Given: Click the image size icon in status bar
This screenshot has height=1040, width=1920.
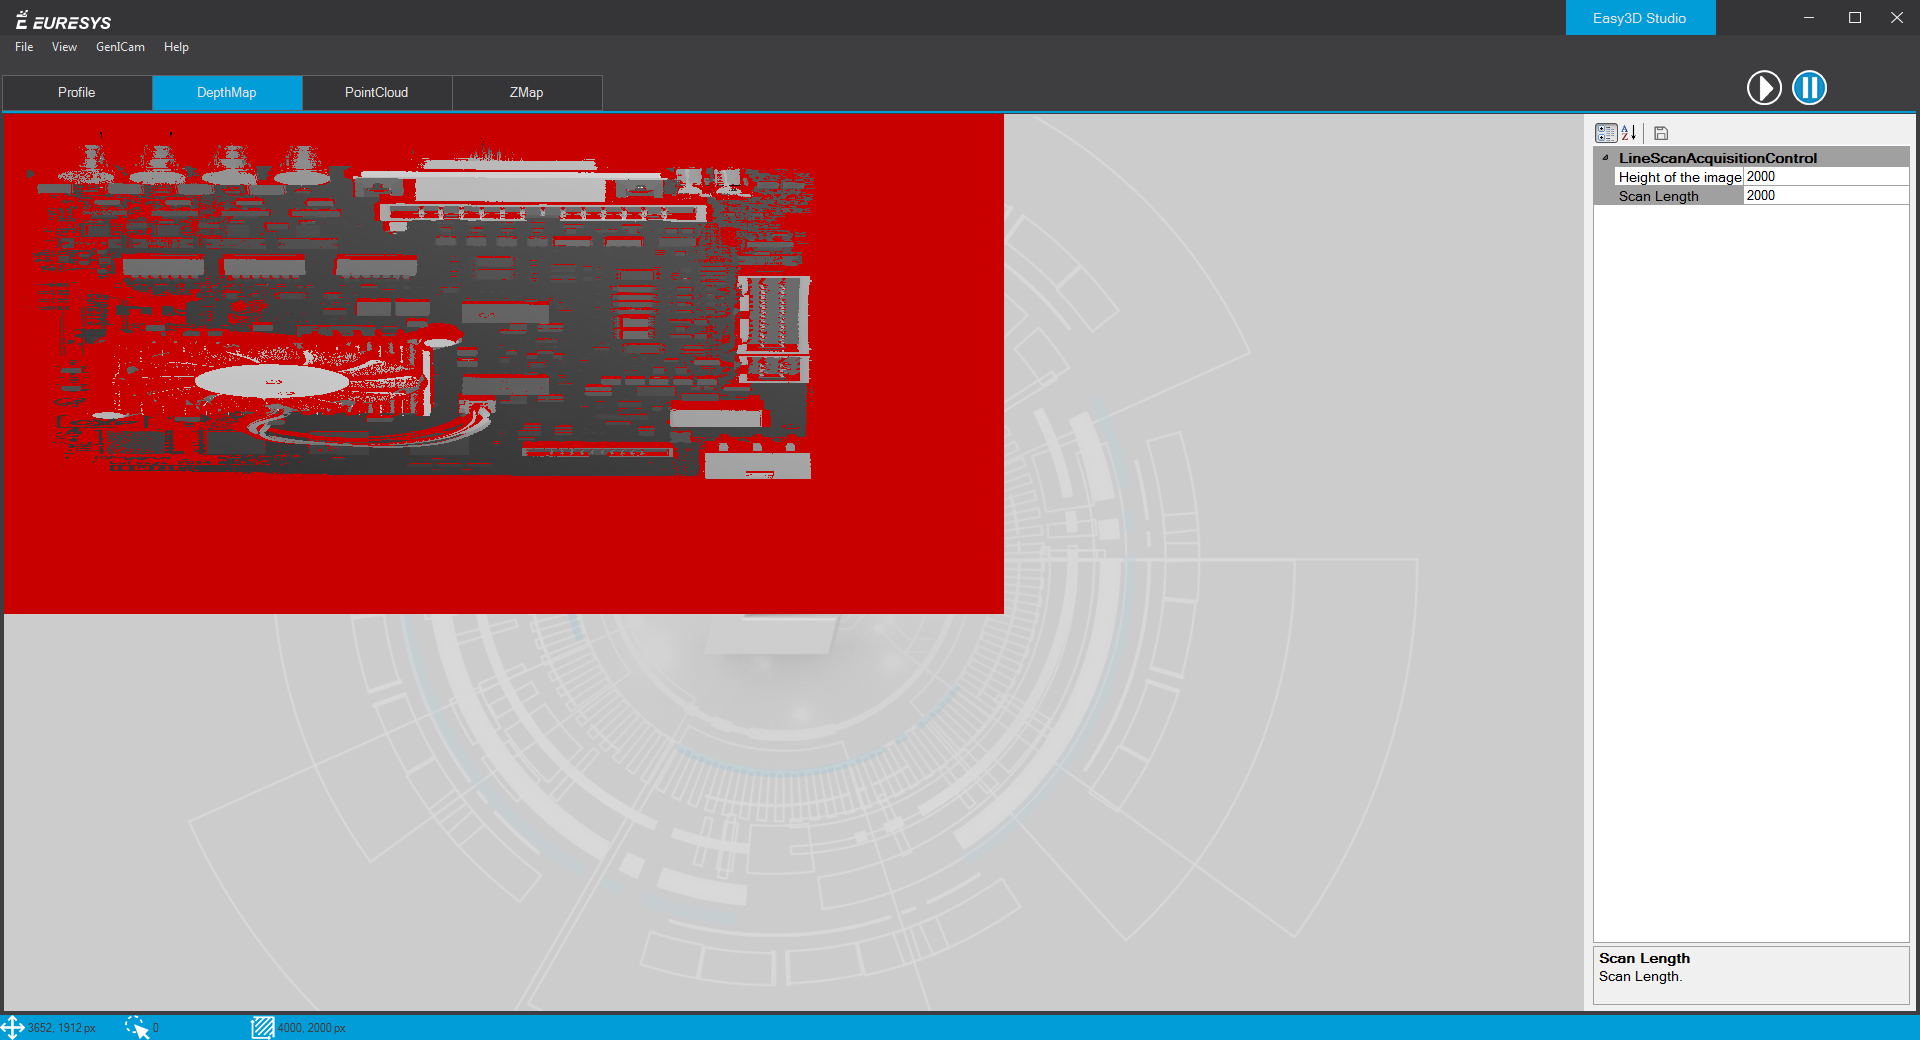Looking at the screenshot, I should (262, 1027).
